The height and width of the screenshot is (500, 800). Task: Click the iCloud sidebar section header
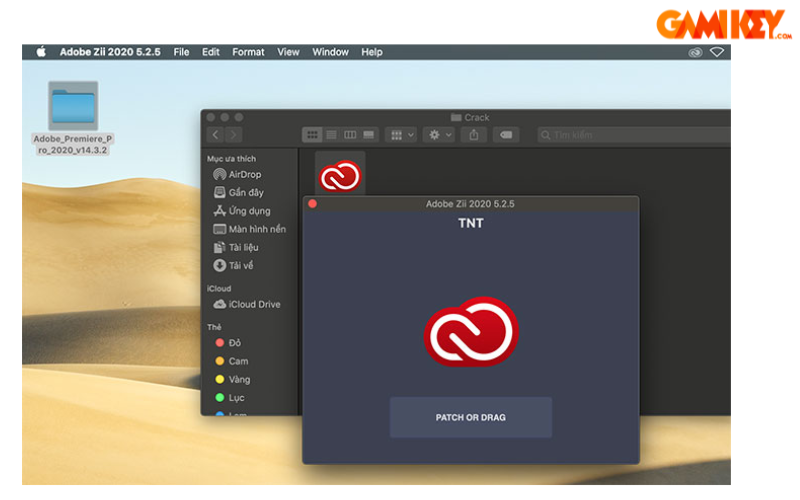(219, 289)
